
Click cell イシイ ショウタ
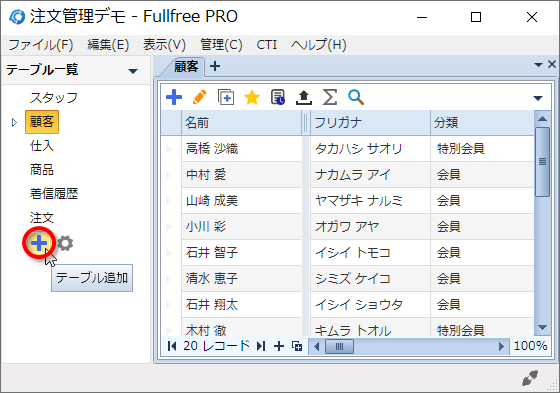pyautogui.click(x=371, y=305)
